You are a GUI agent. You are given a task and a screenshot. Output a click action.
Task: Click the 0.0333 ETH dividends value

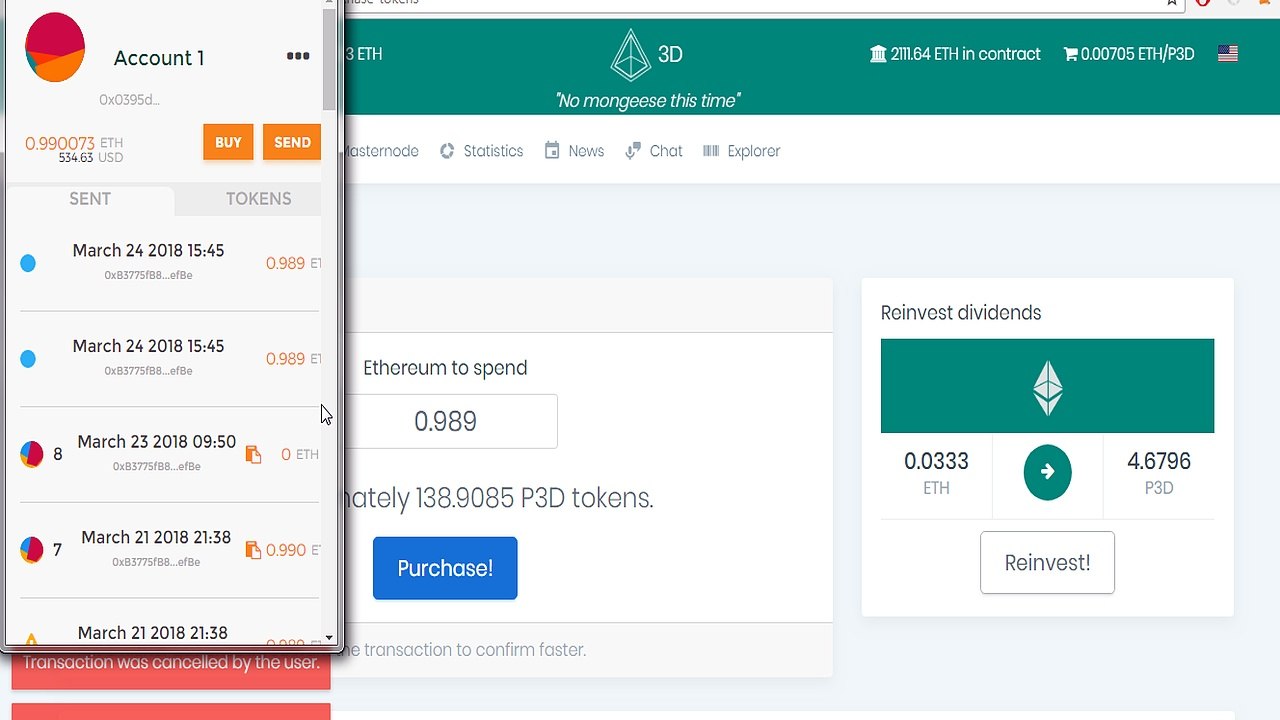936,461
